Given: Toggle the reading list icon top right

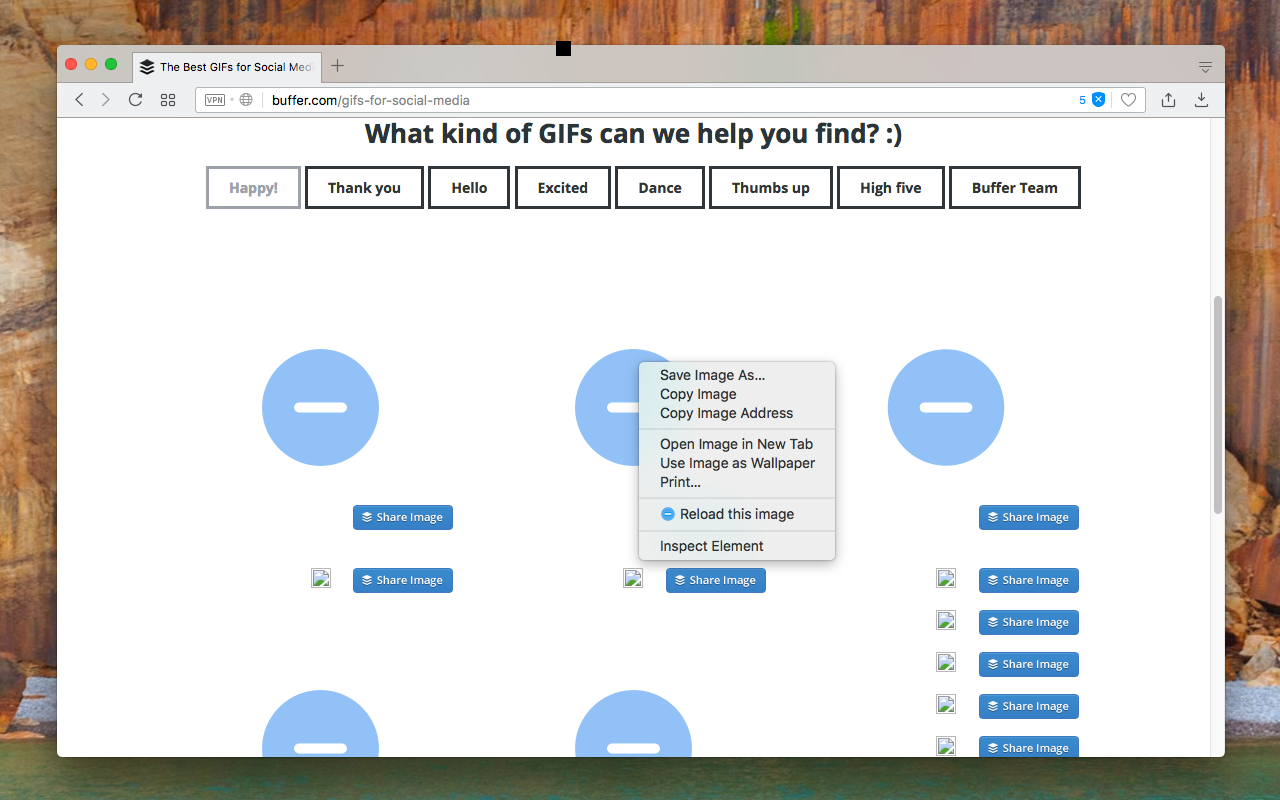Looking at the screenshot, I should 1205,64.
